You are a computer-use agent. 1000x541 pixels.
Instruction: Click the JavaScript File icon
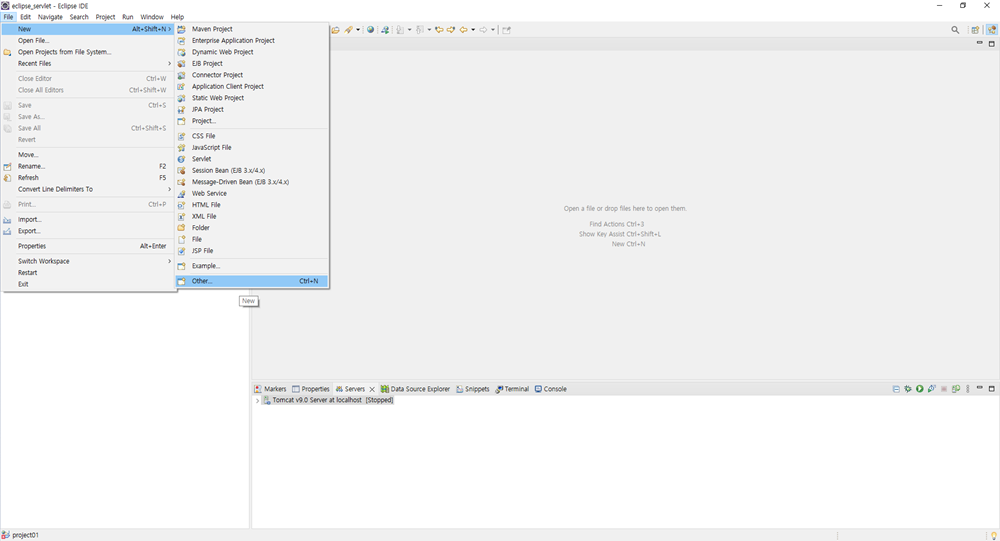[182, 147]
